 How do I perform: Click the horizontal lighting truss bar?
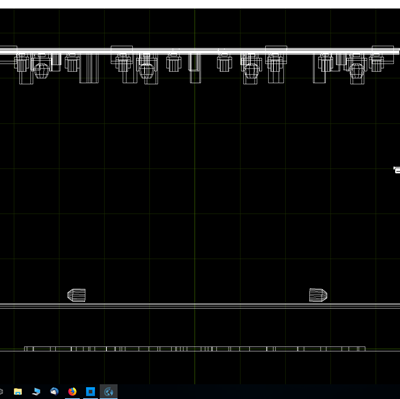200,51
